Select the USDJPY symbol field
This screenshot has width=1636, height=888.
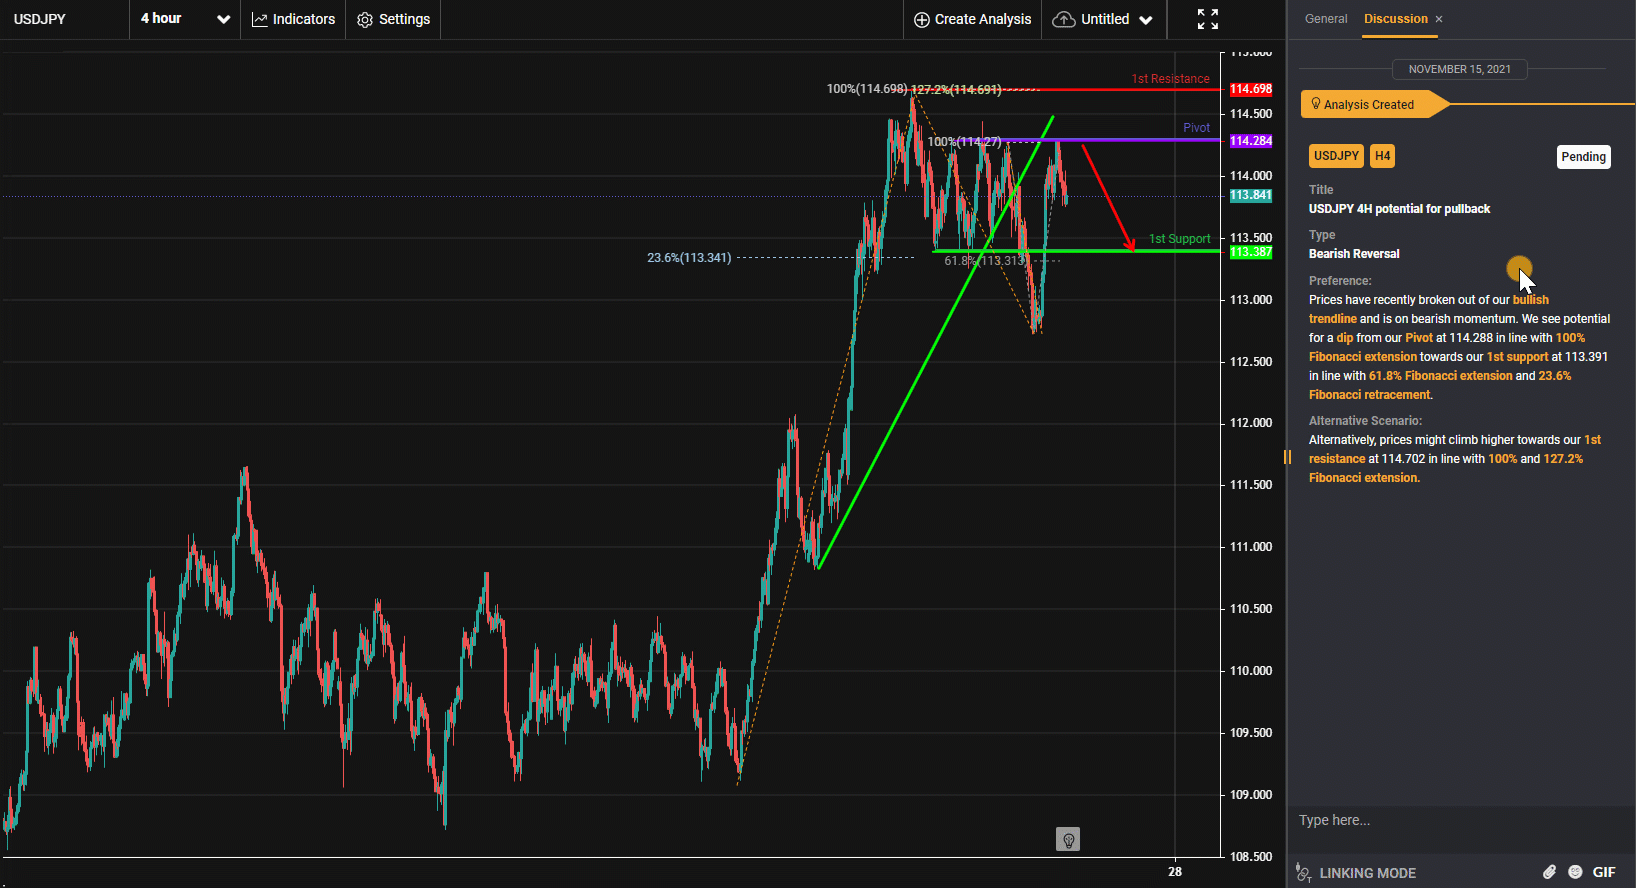pos(65,19)
